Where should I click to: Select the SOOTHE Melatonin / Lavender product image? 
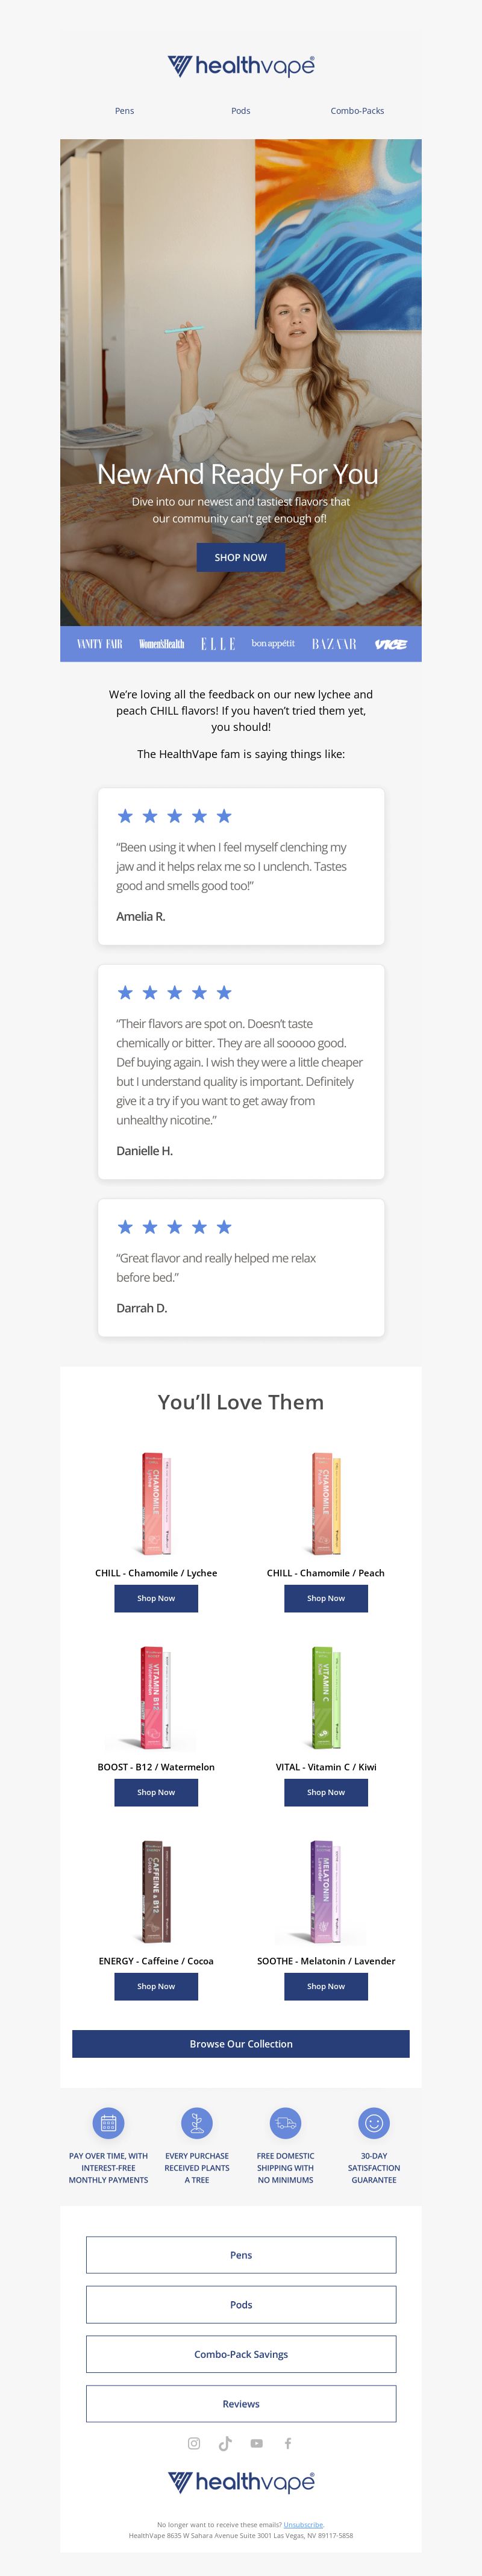coord(326,1892)
